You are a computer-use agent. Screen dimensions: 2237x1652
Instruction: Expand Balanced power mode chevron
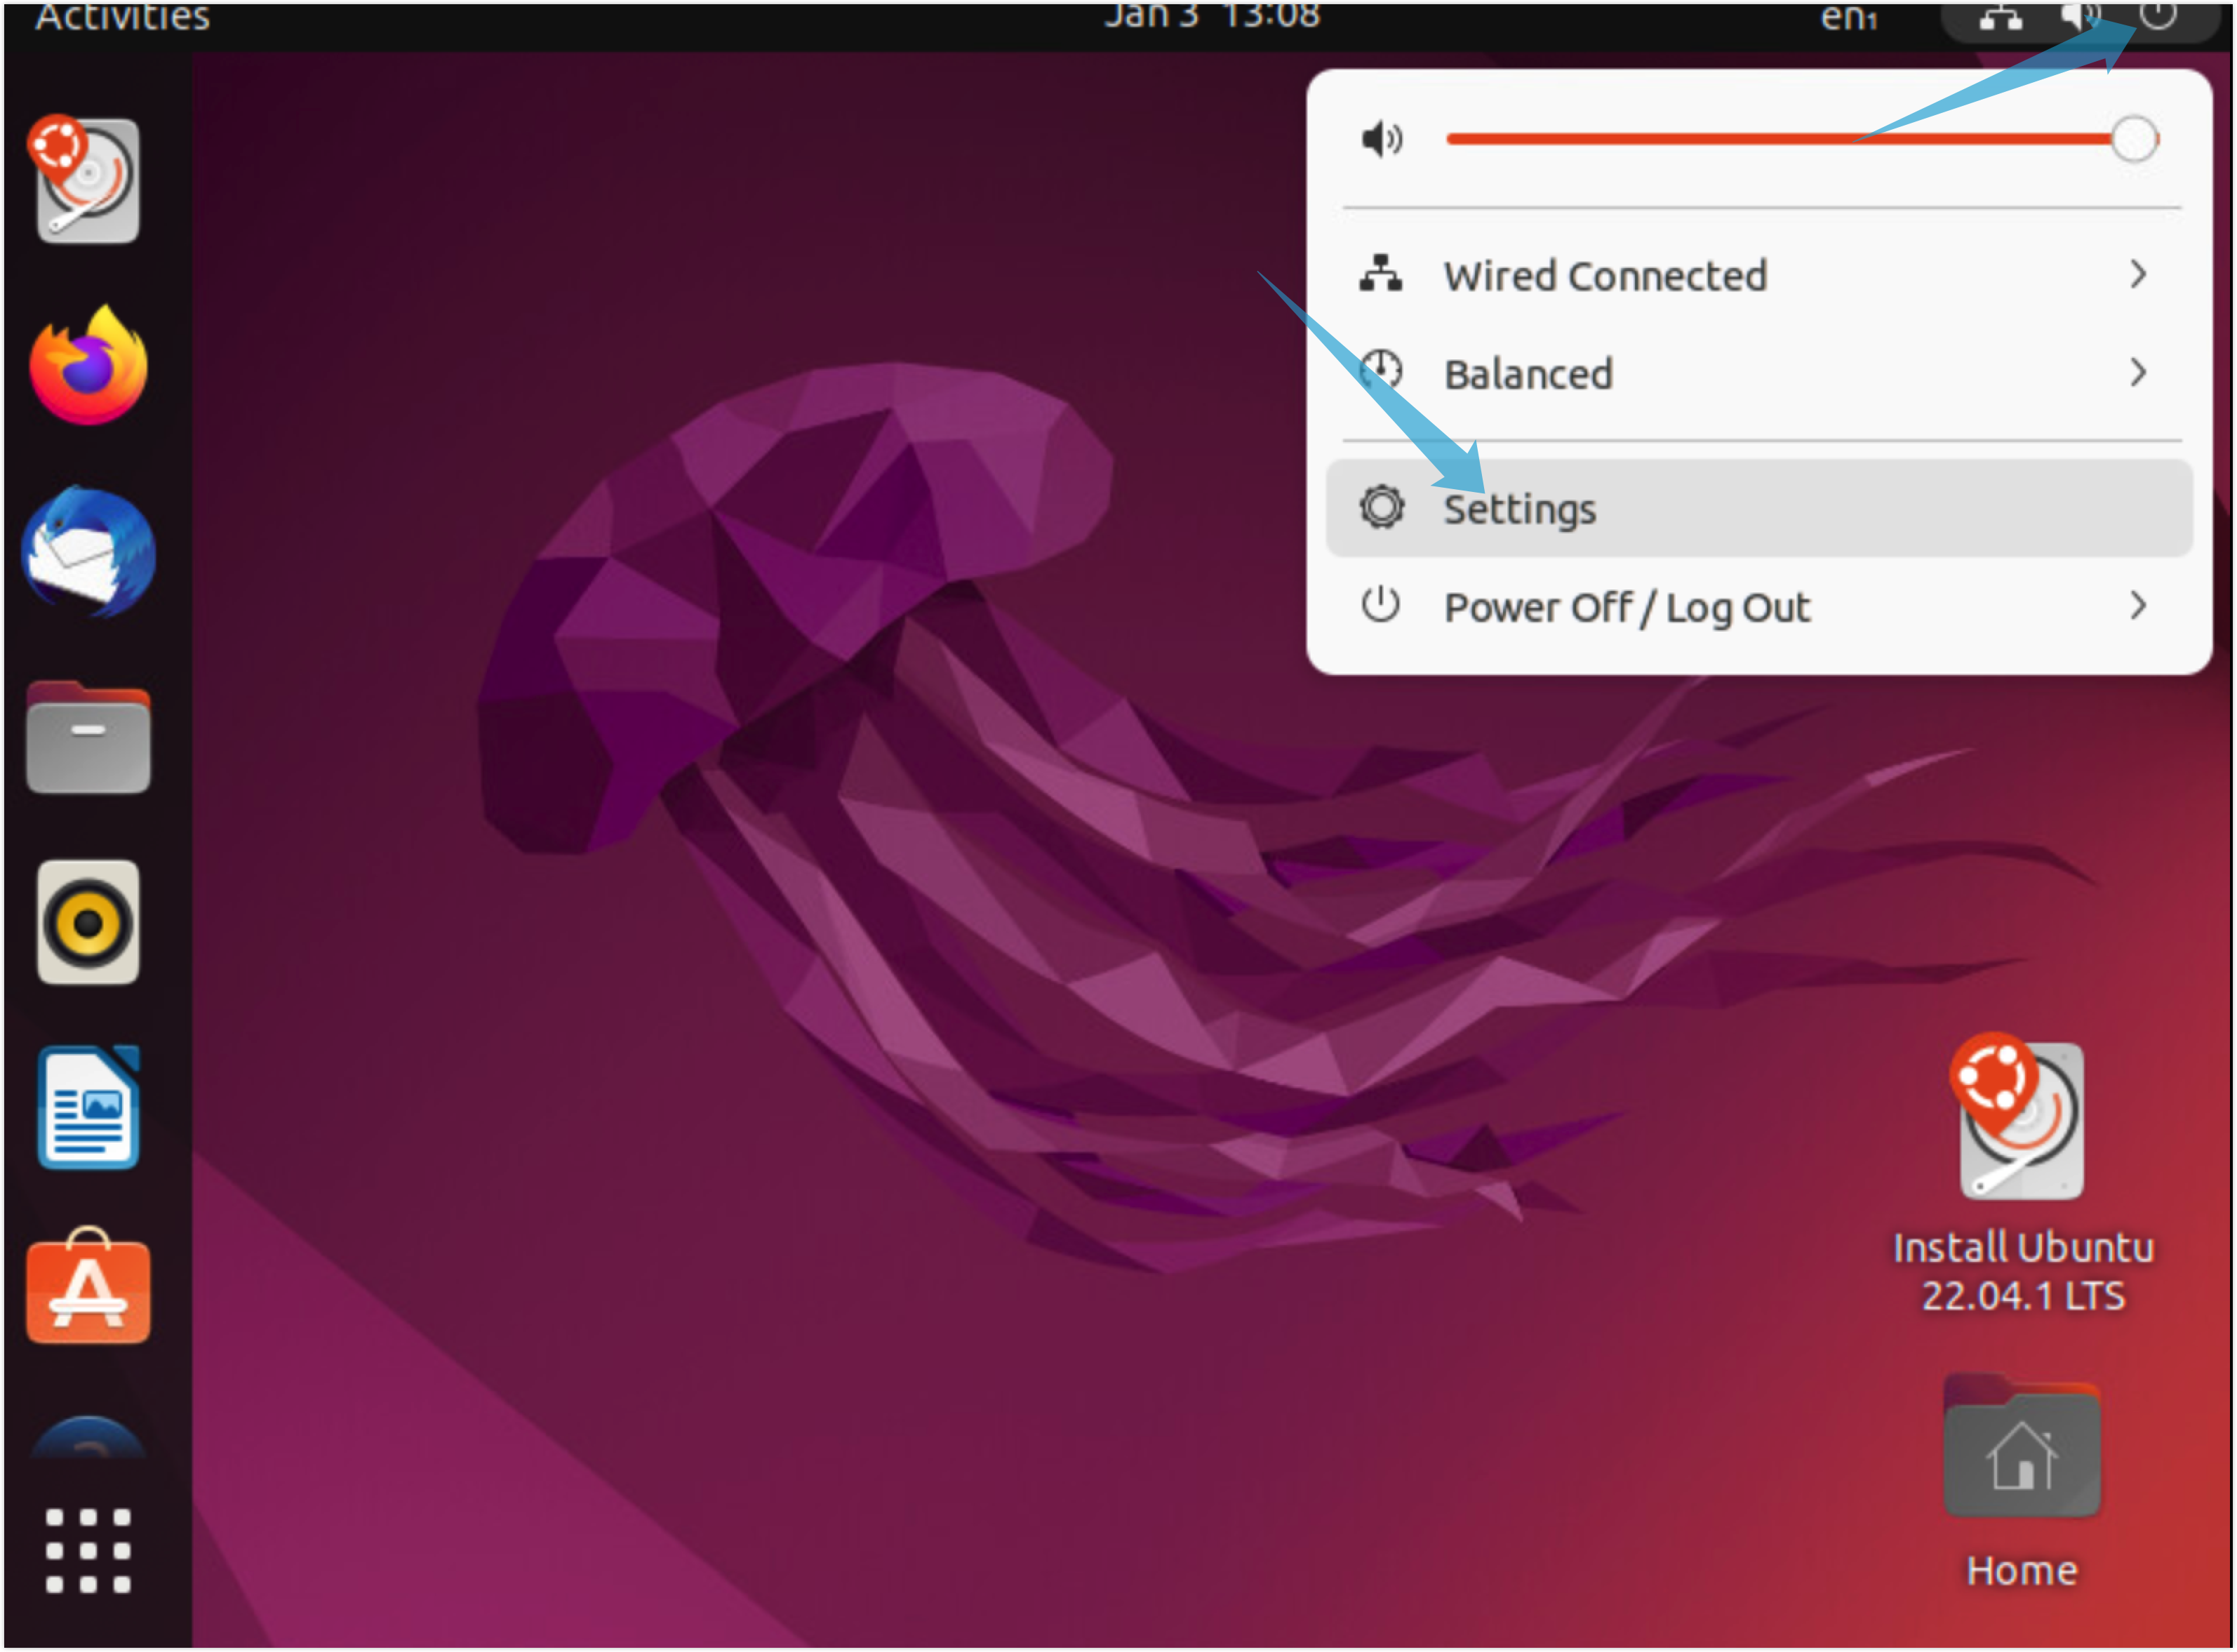point(2138,372)
